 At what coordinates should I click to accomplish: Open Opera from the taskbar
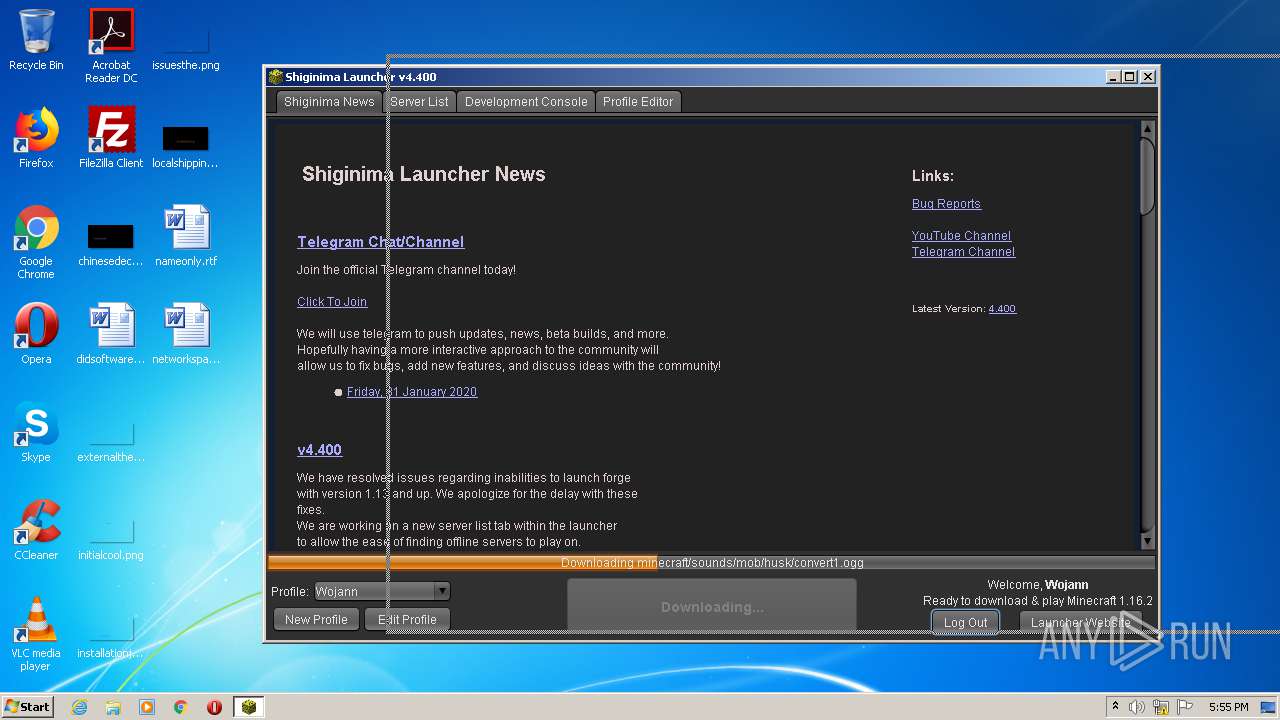click(214, 707)
